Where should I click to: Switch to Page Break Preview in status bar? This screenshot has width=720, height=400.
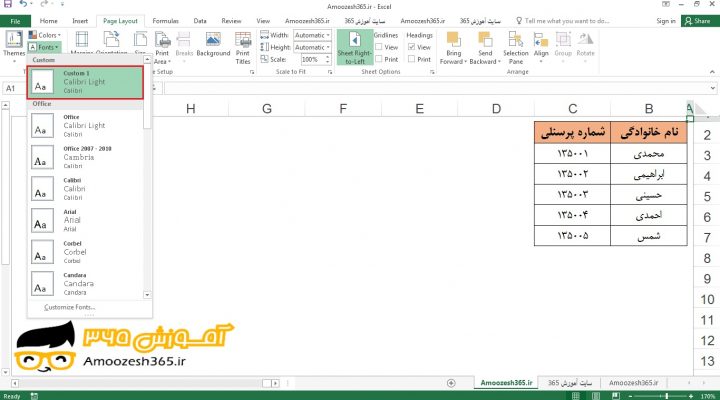point(616,396)
